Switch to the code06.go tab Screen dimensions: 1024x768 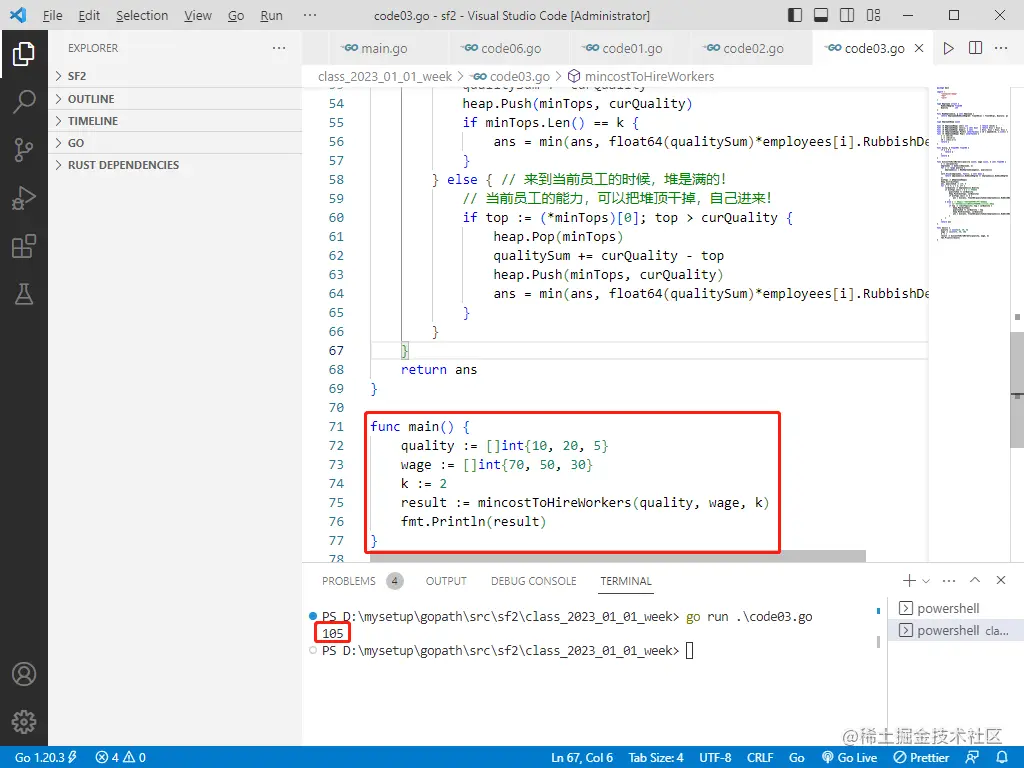click(x=510, y=48)
